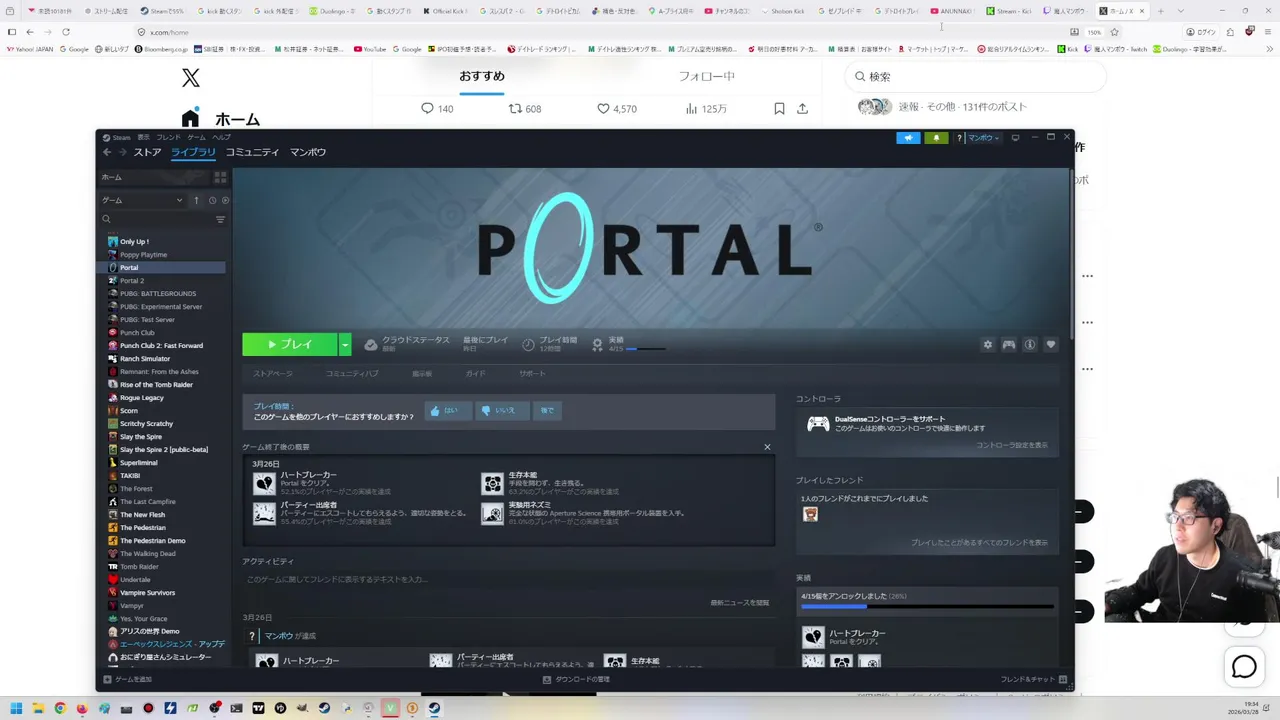Viewport: 1280px width, 720px height.
Task: Open the フレンド menu in Steam
Action: pos(168,137)
